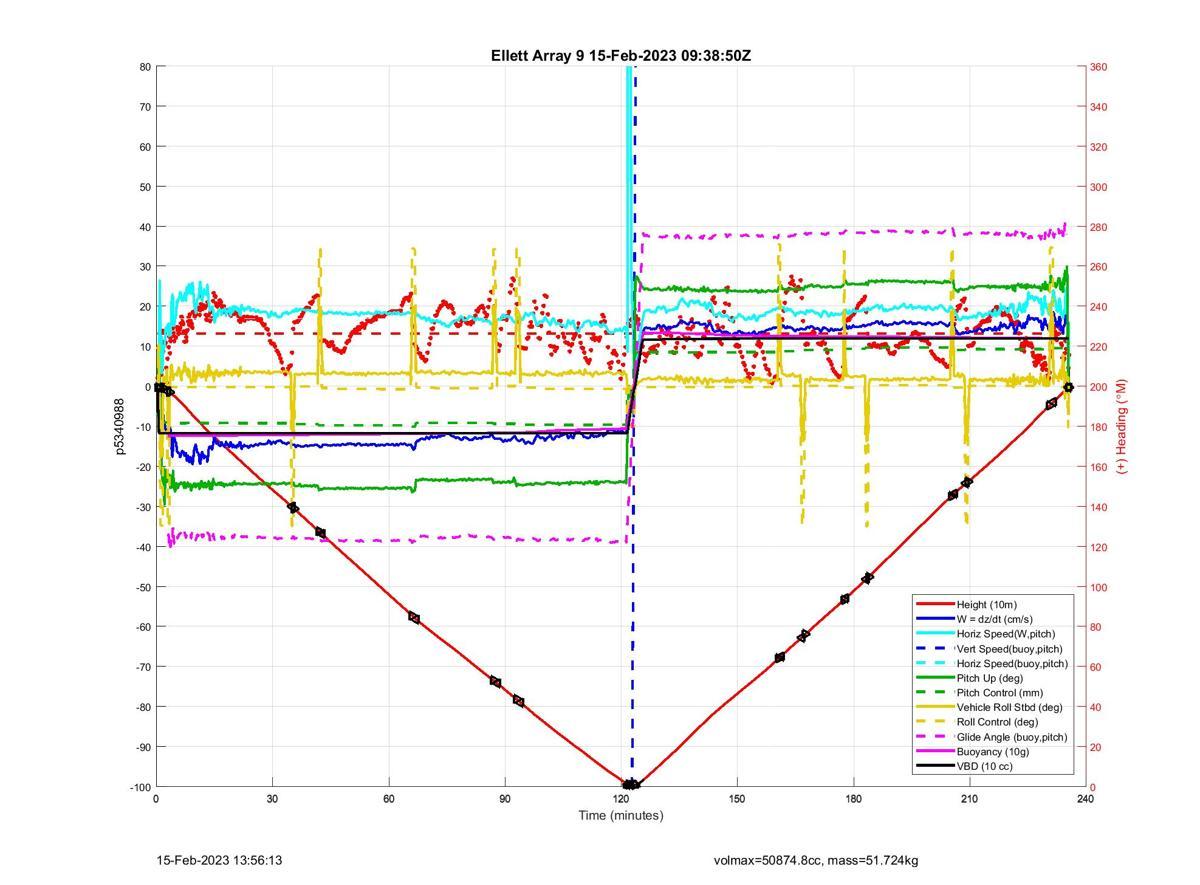Click the volmax=50874.8cc, mass=51.724kg annotation
Image resolution: width=1200 pixels, height=885 pixels.
click(816, 860)
